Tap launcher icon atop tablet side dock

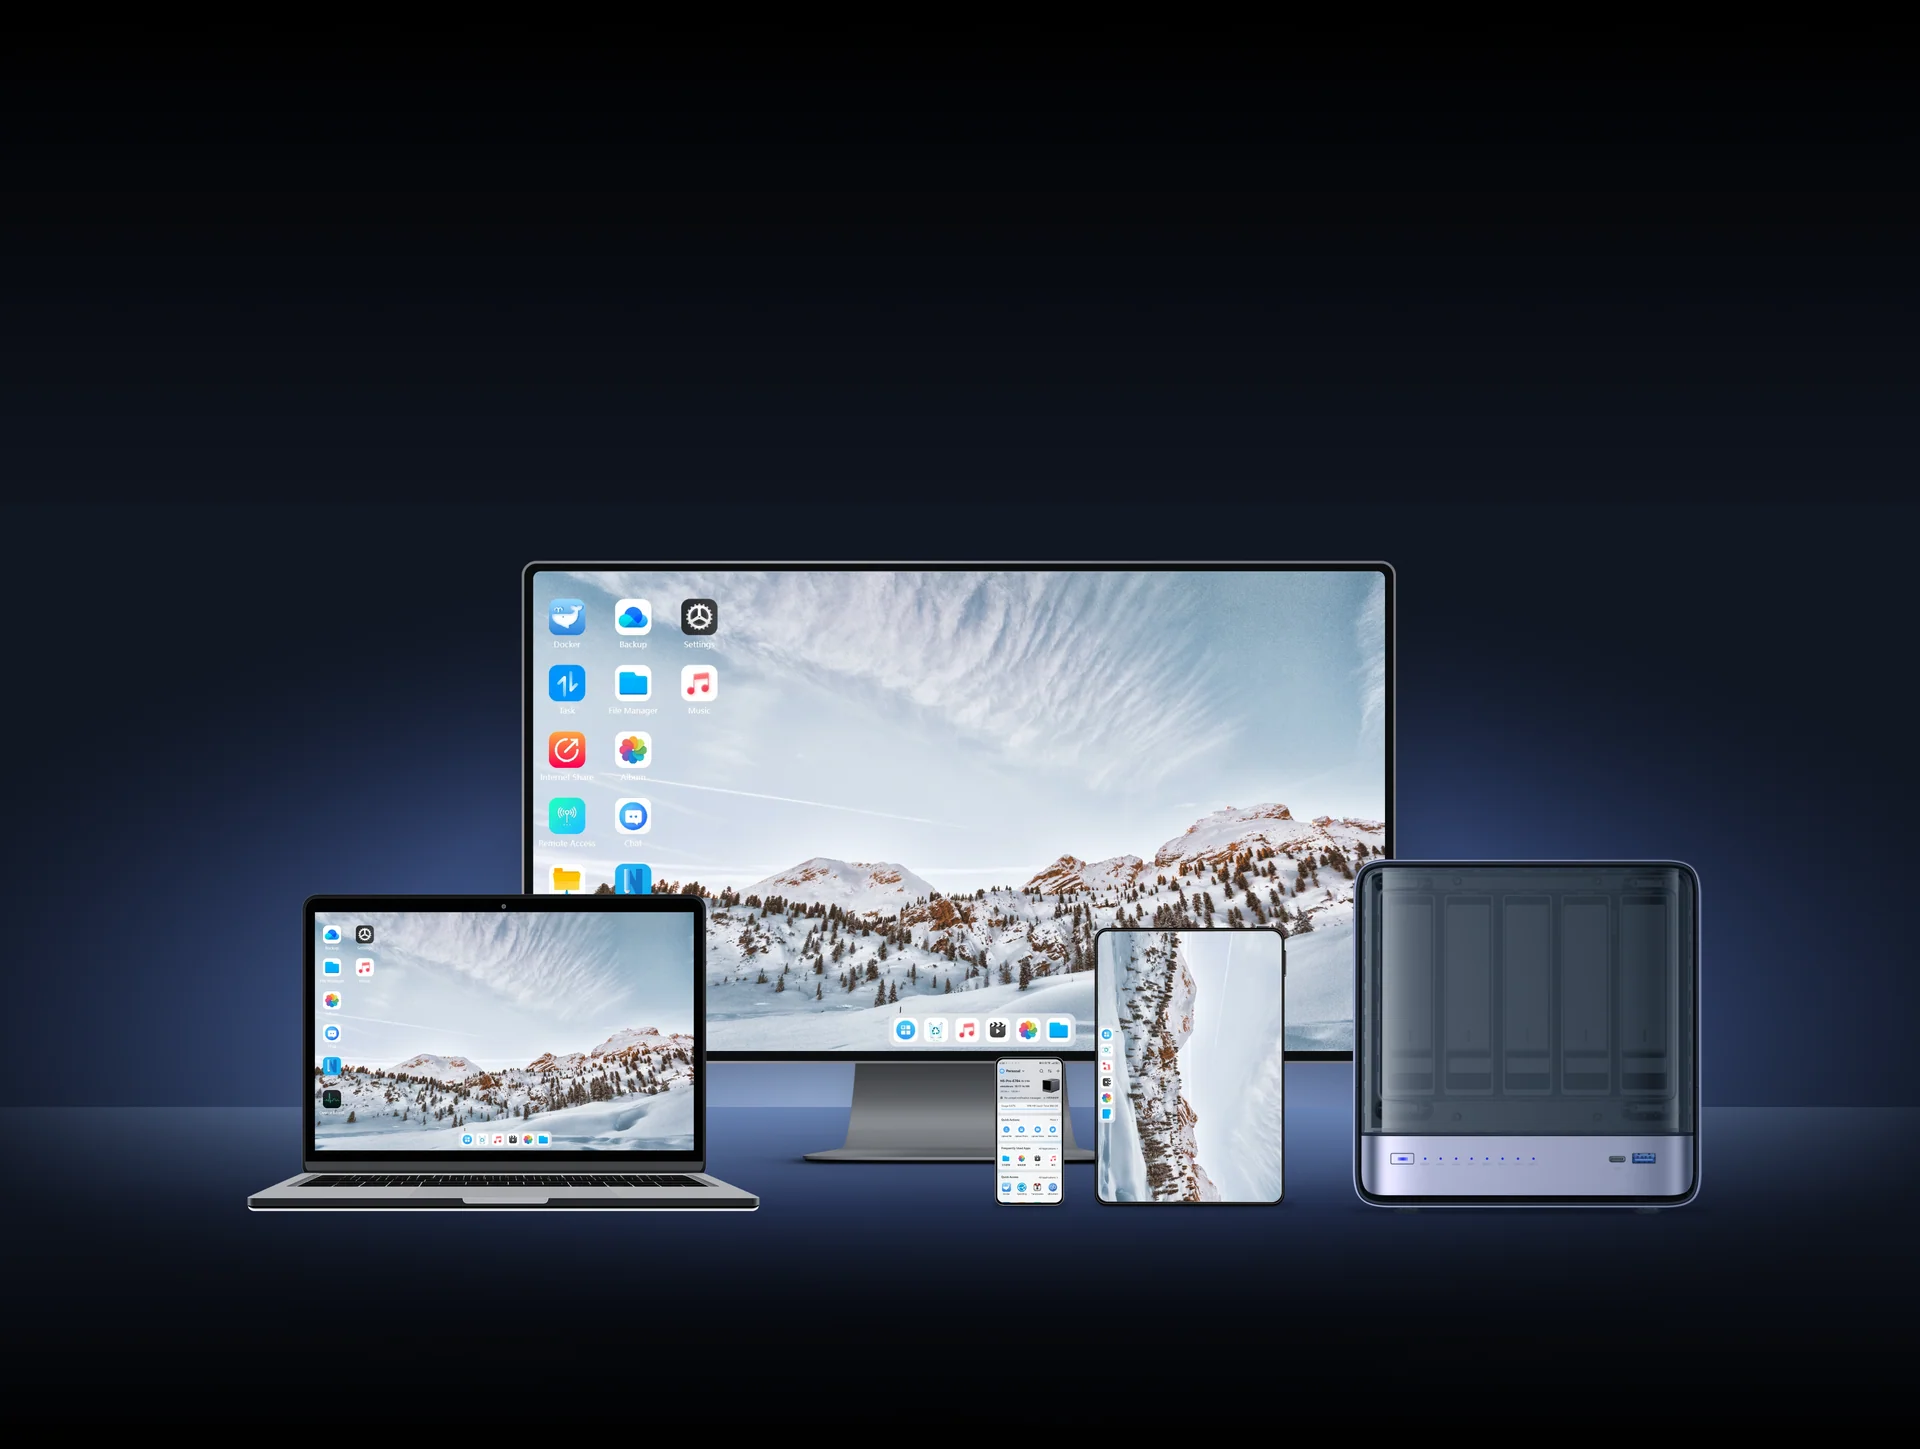click(x=1106, y=1034)
